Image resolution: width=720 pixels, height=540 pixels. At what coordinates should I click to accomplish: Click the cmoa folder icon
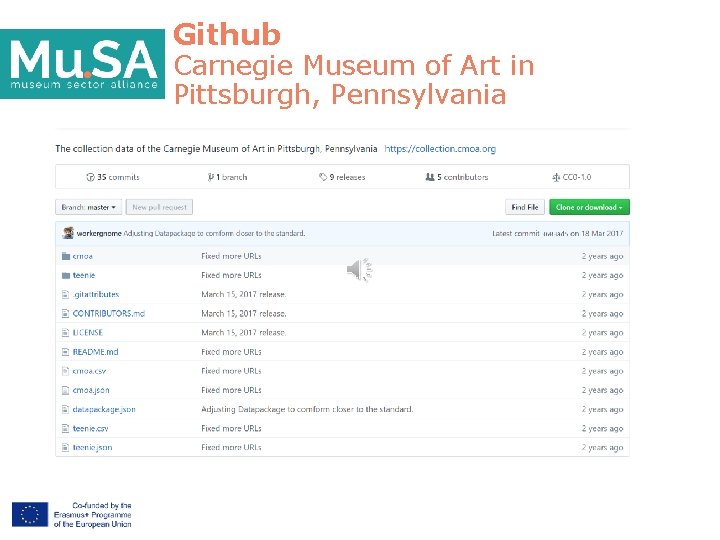tap(66, 256)
